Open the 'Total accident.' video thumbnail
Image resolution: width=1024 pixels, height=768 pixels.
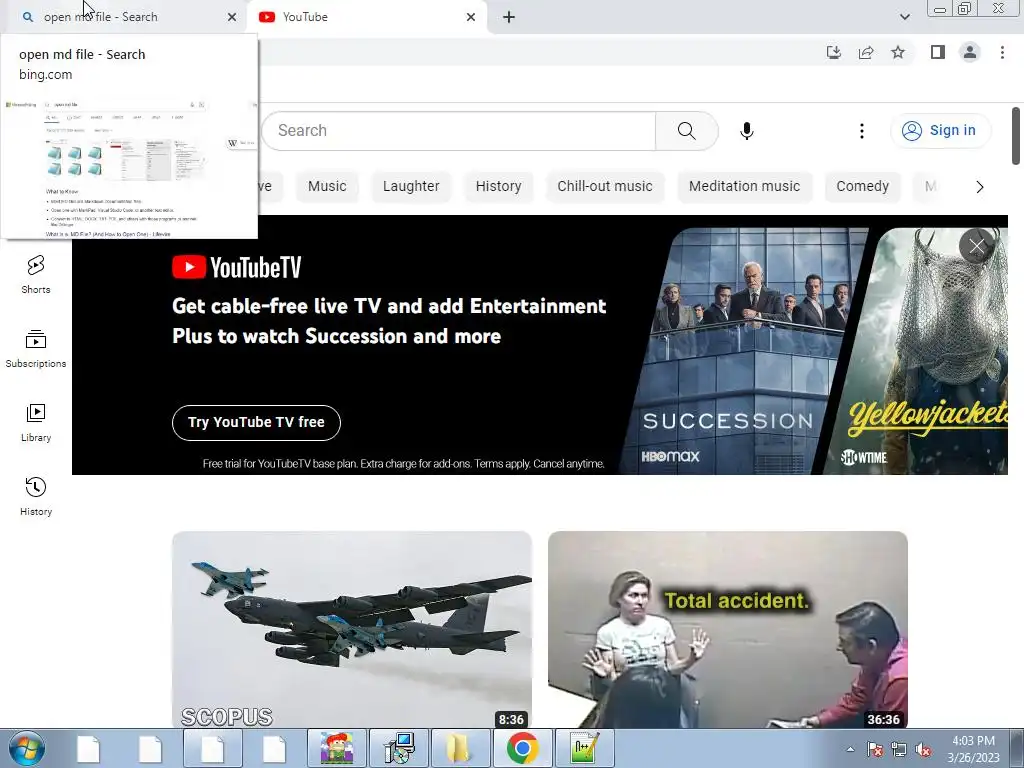tap(728, 630)
